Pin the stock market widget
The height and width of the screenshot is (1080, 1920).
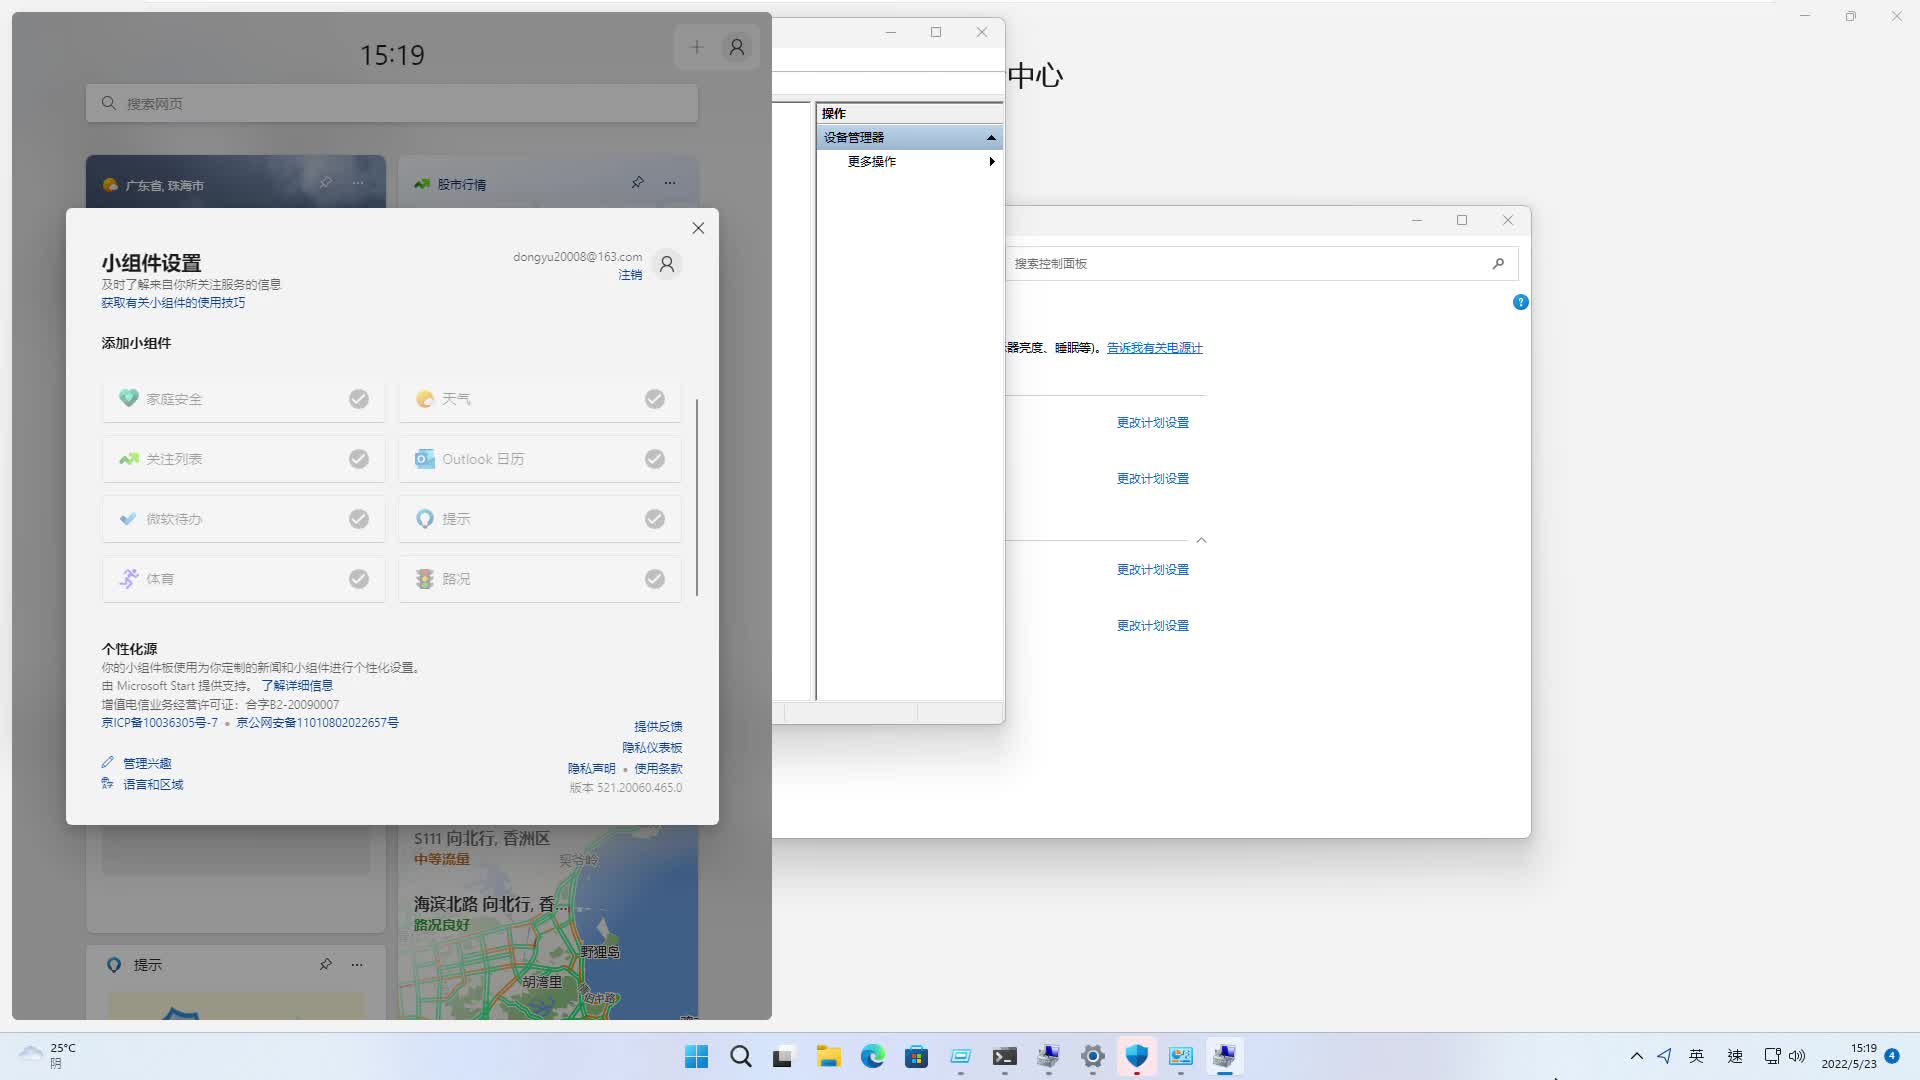point(637,183)
